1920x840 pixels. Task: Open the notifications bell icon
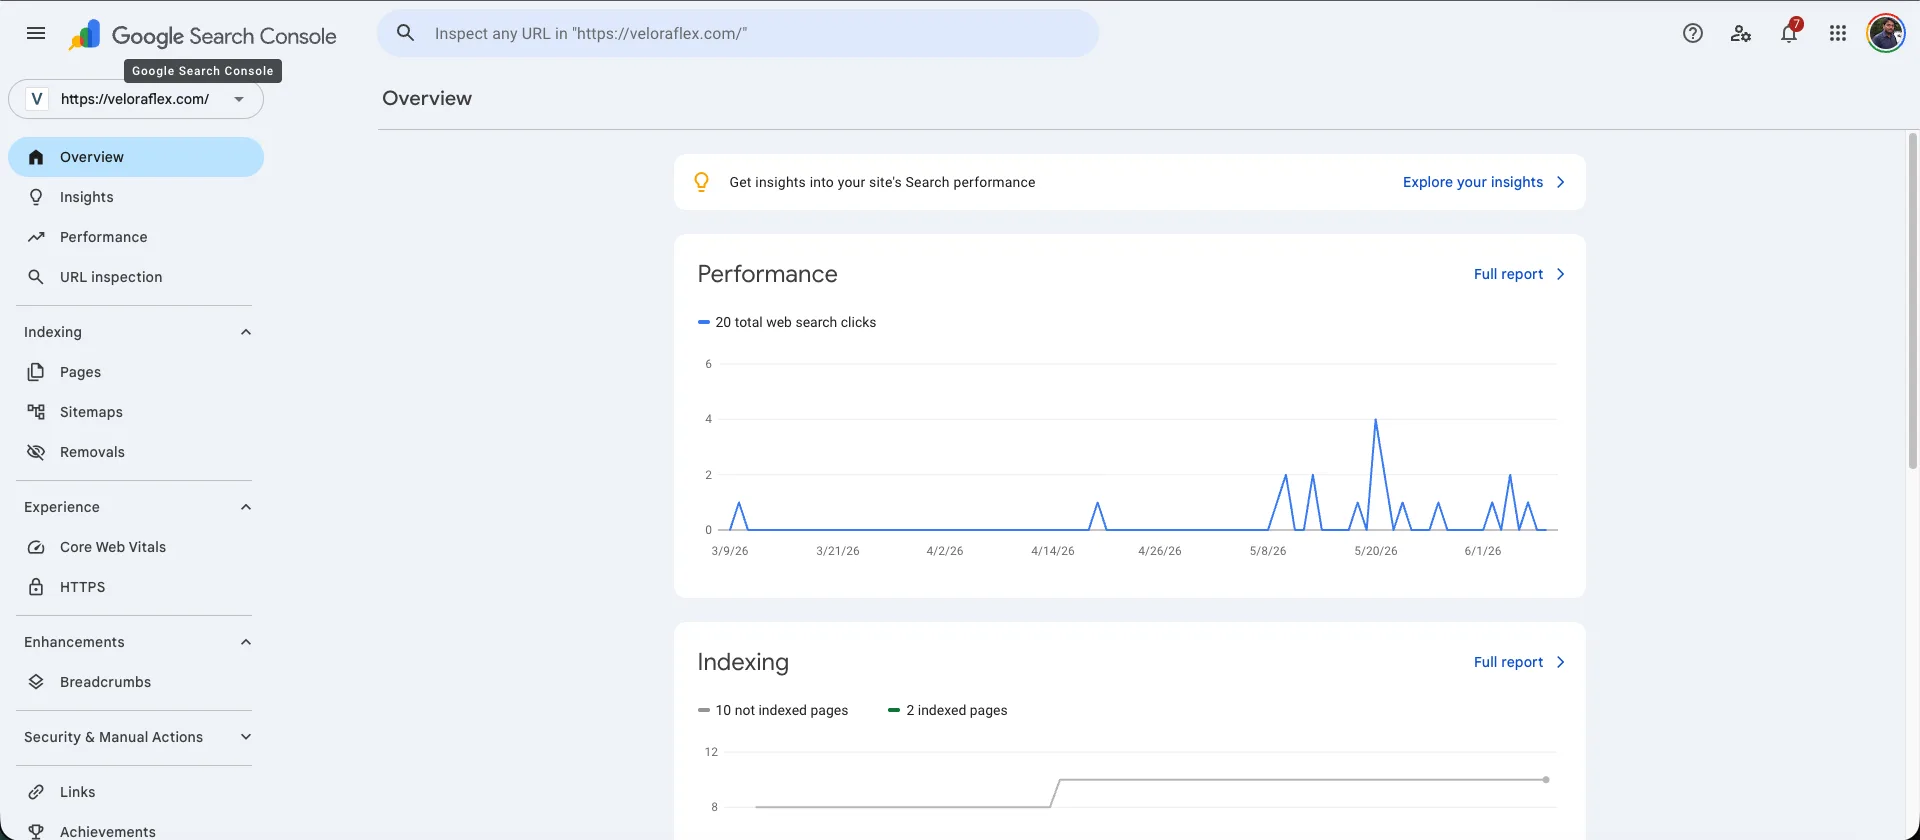click(1789, 33)
